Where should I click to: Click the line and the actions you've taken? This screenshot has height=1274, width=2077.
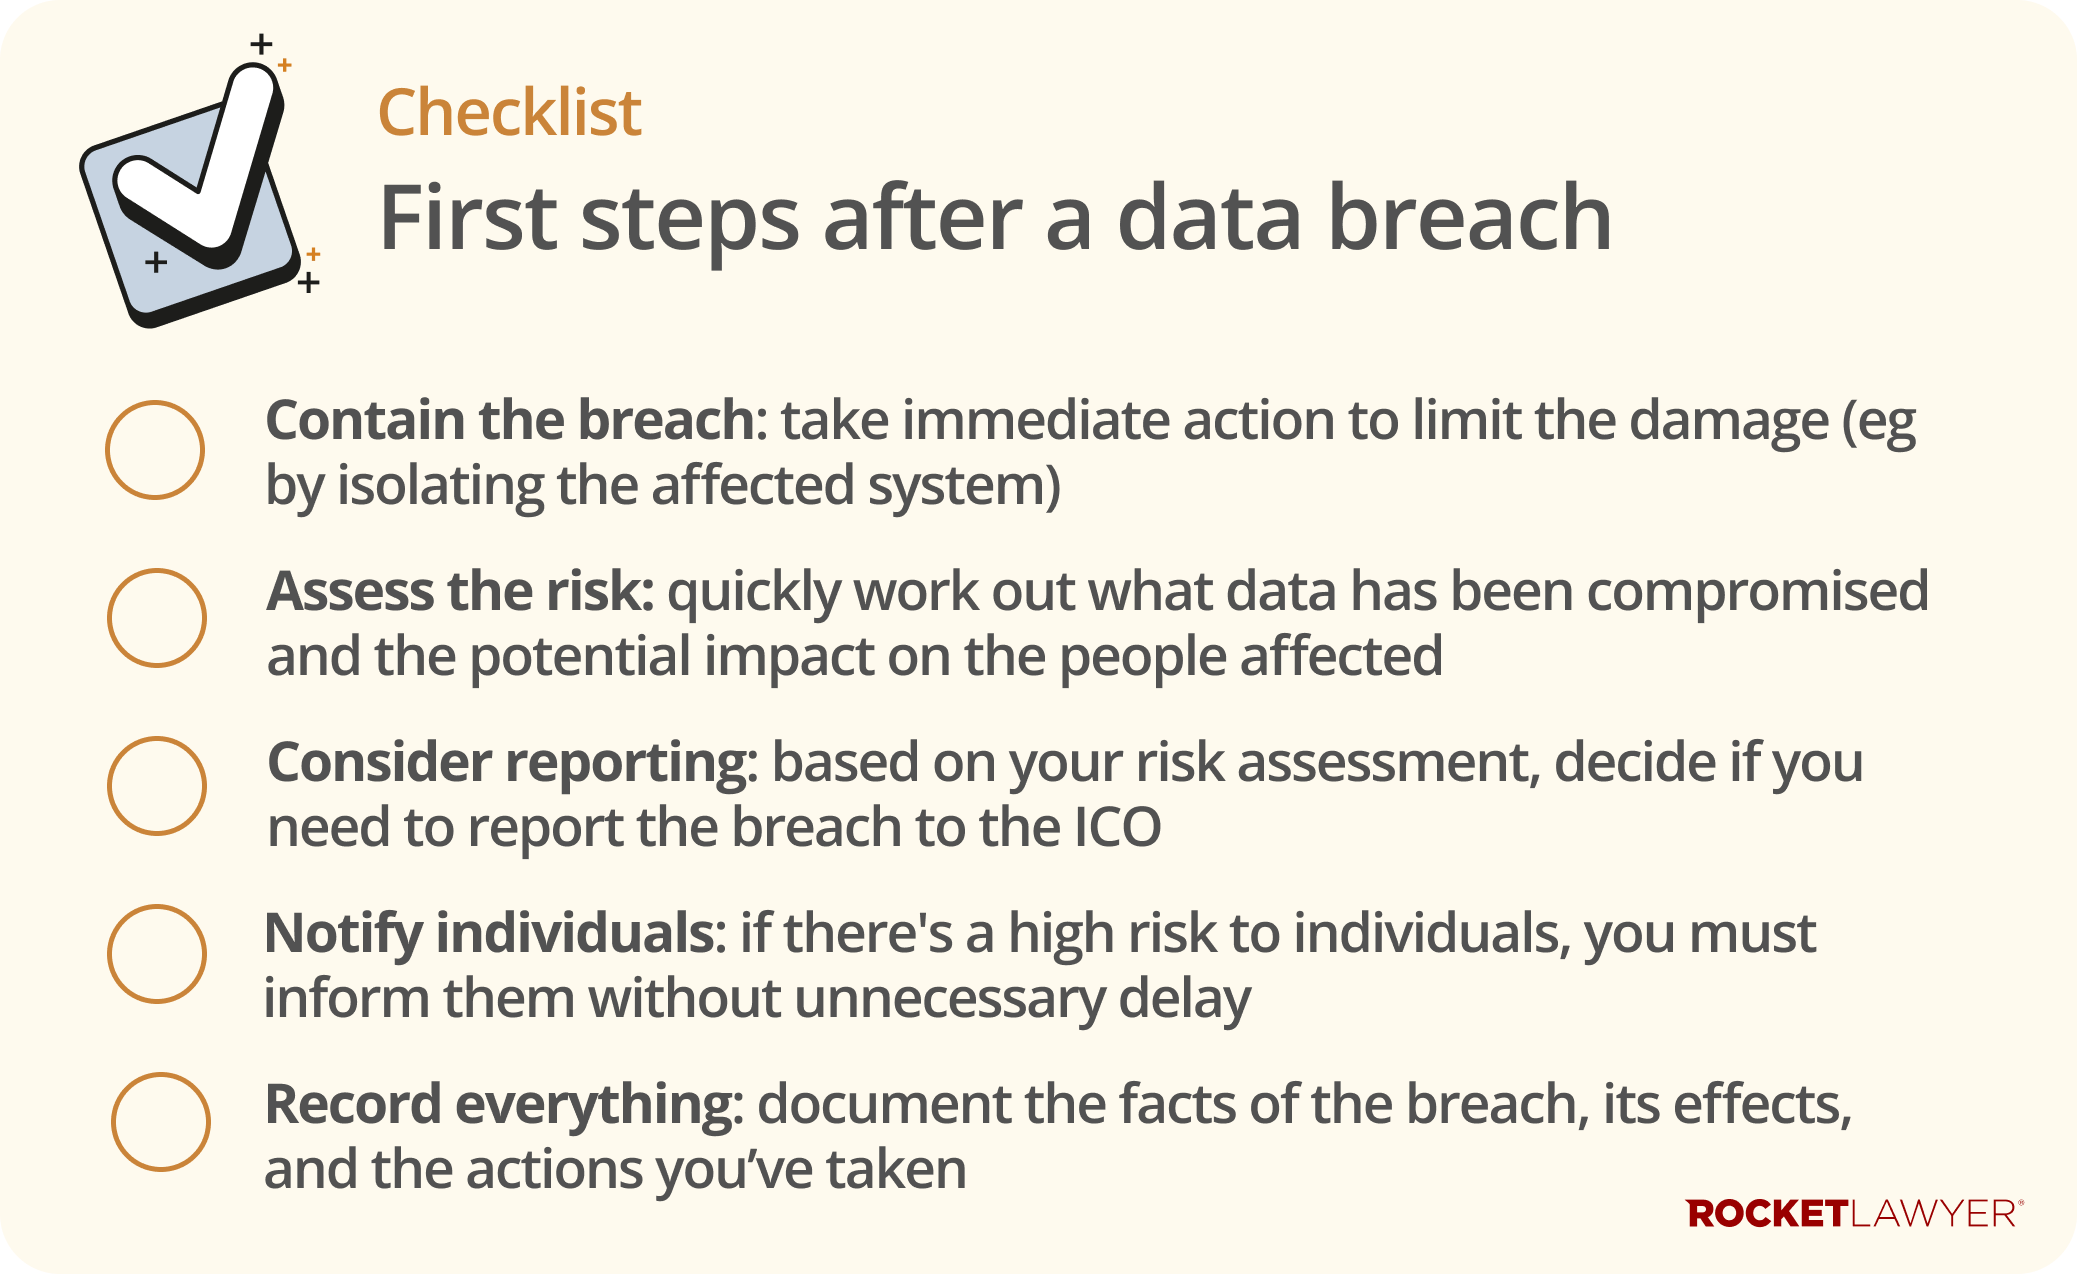(615, 1170)
